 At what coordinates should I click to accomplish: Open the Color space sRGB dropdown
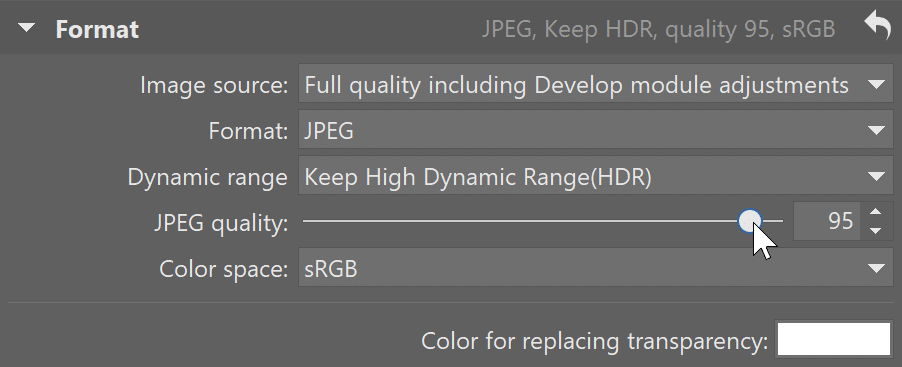coord(595,269)
